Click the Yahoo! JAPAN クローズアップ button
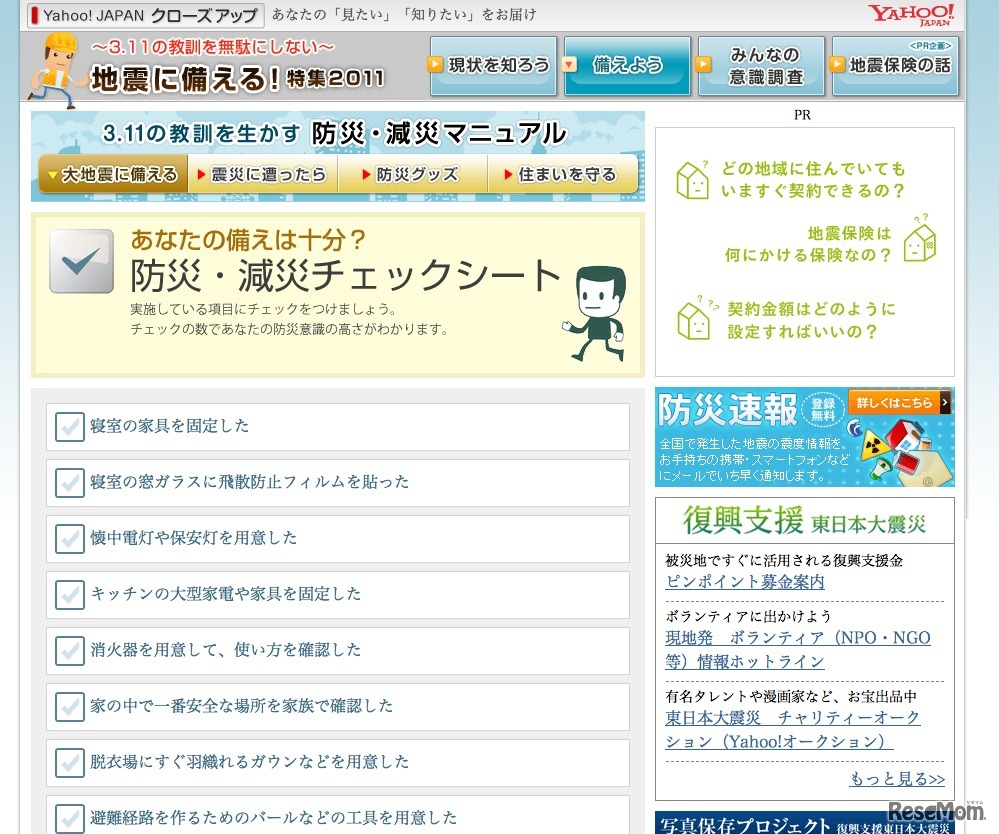999x834 pixels. (x=145, y=15)
